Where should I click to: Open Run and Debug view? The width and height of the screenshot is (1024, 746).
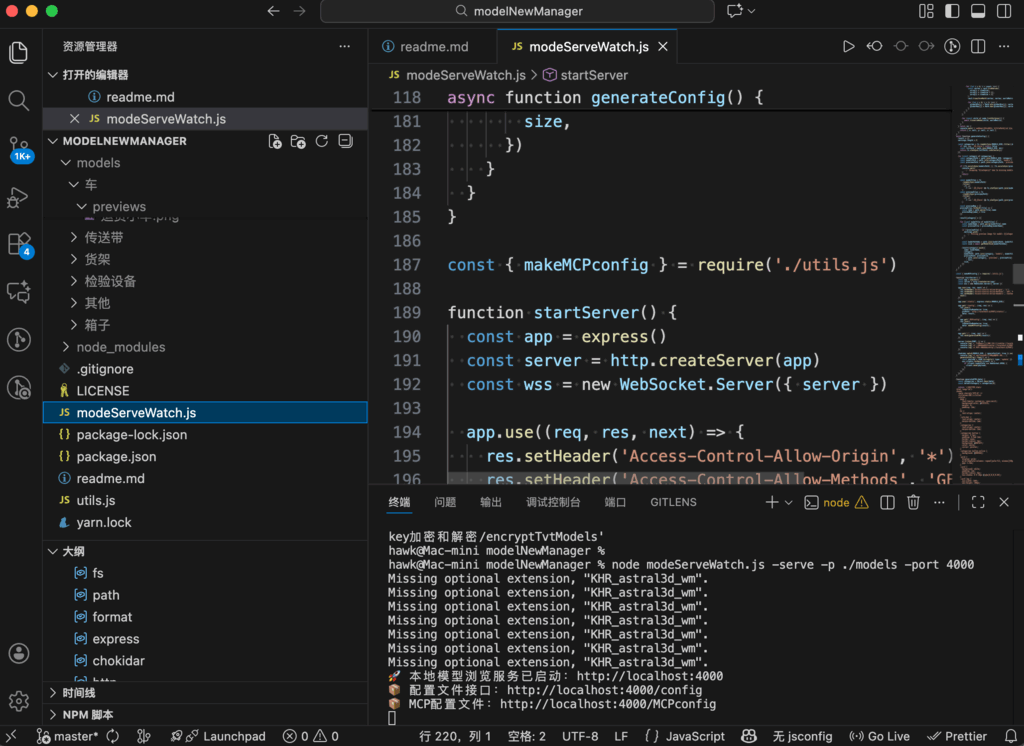(x=19, y=197)
